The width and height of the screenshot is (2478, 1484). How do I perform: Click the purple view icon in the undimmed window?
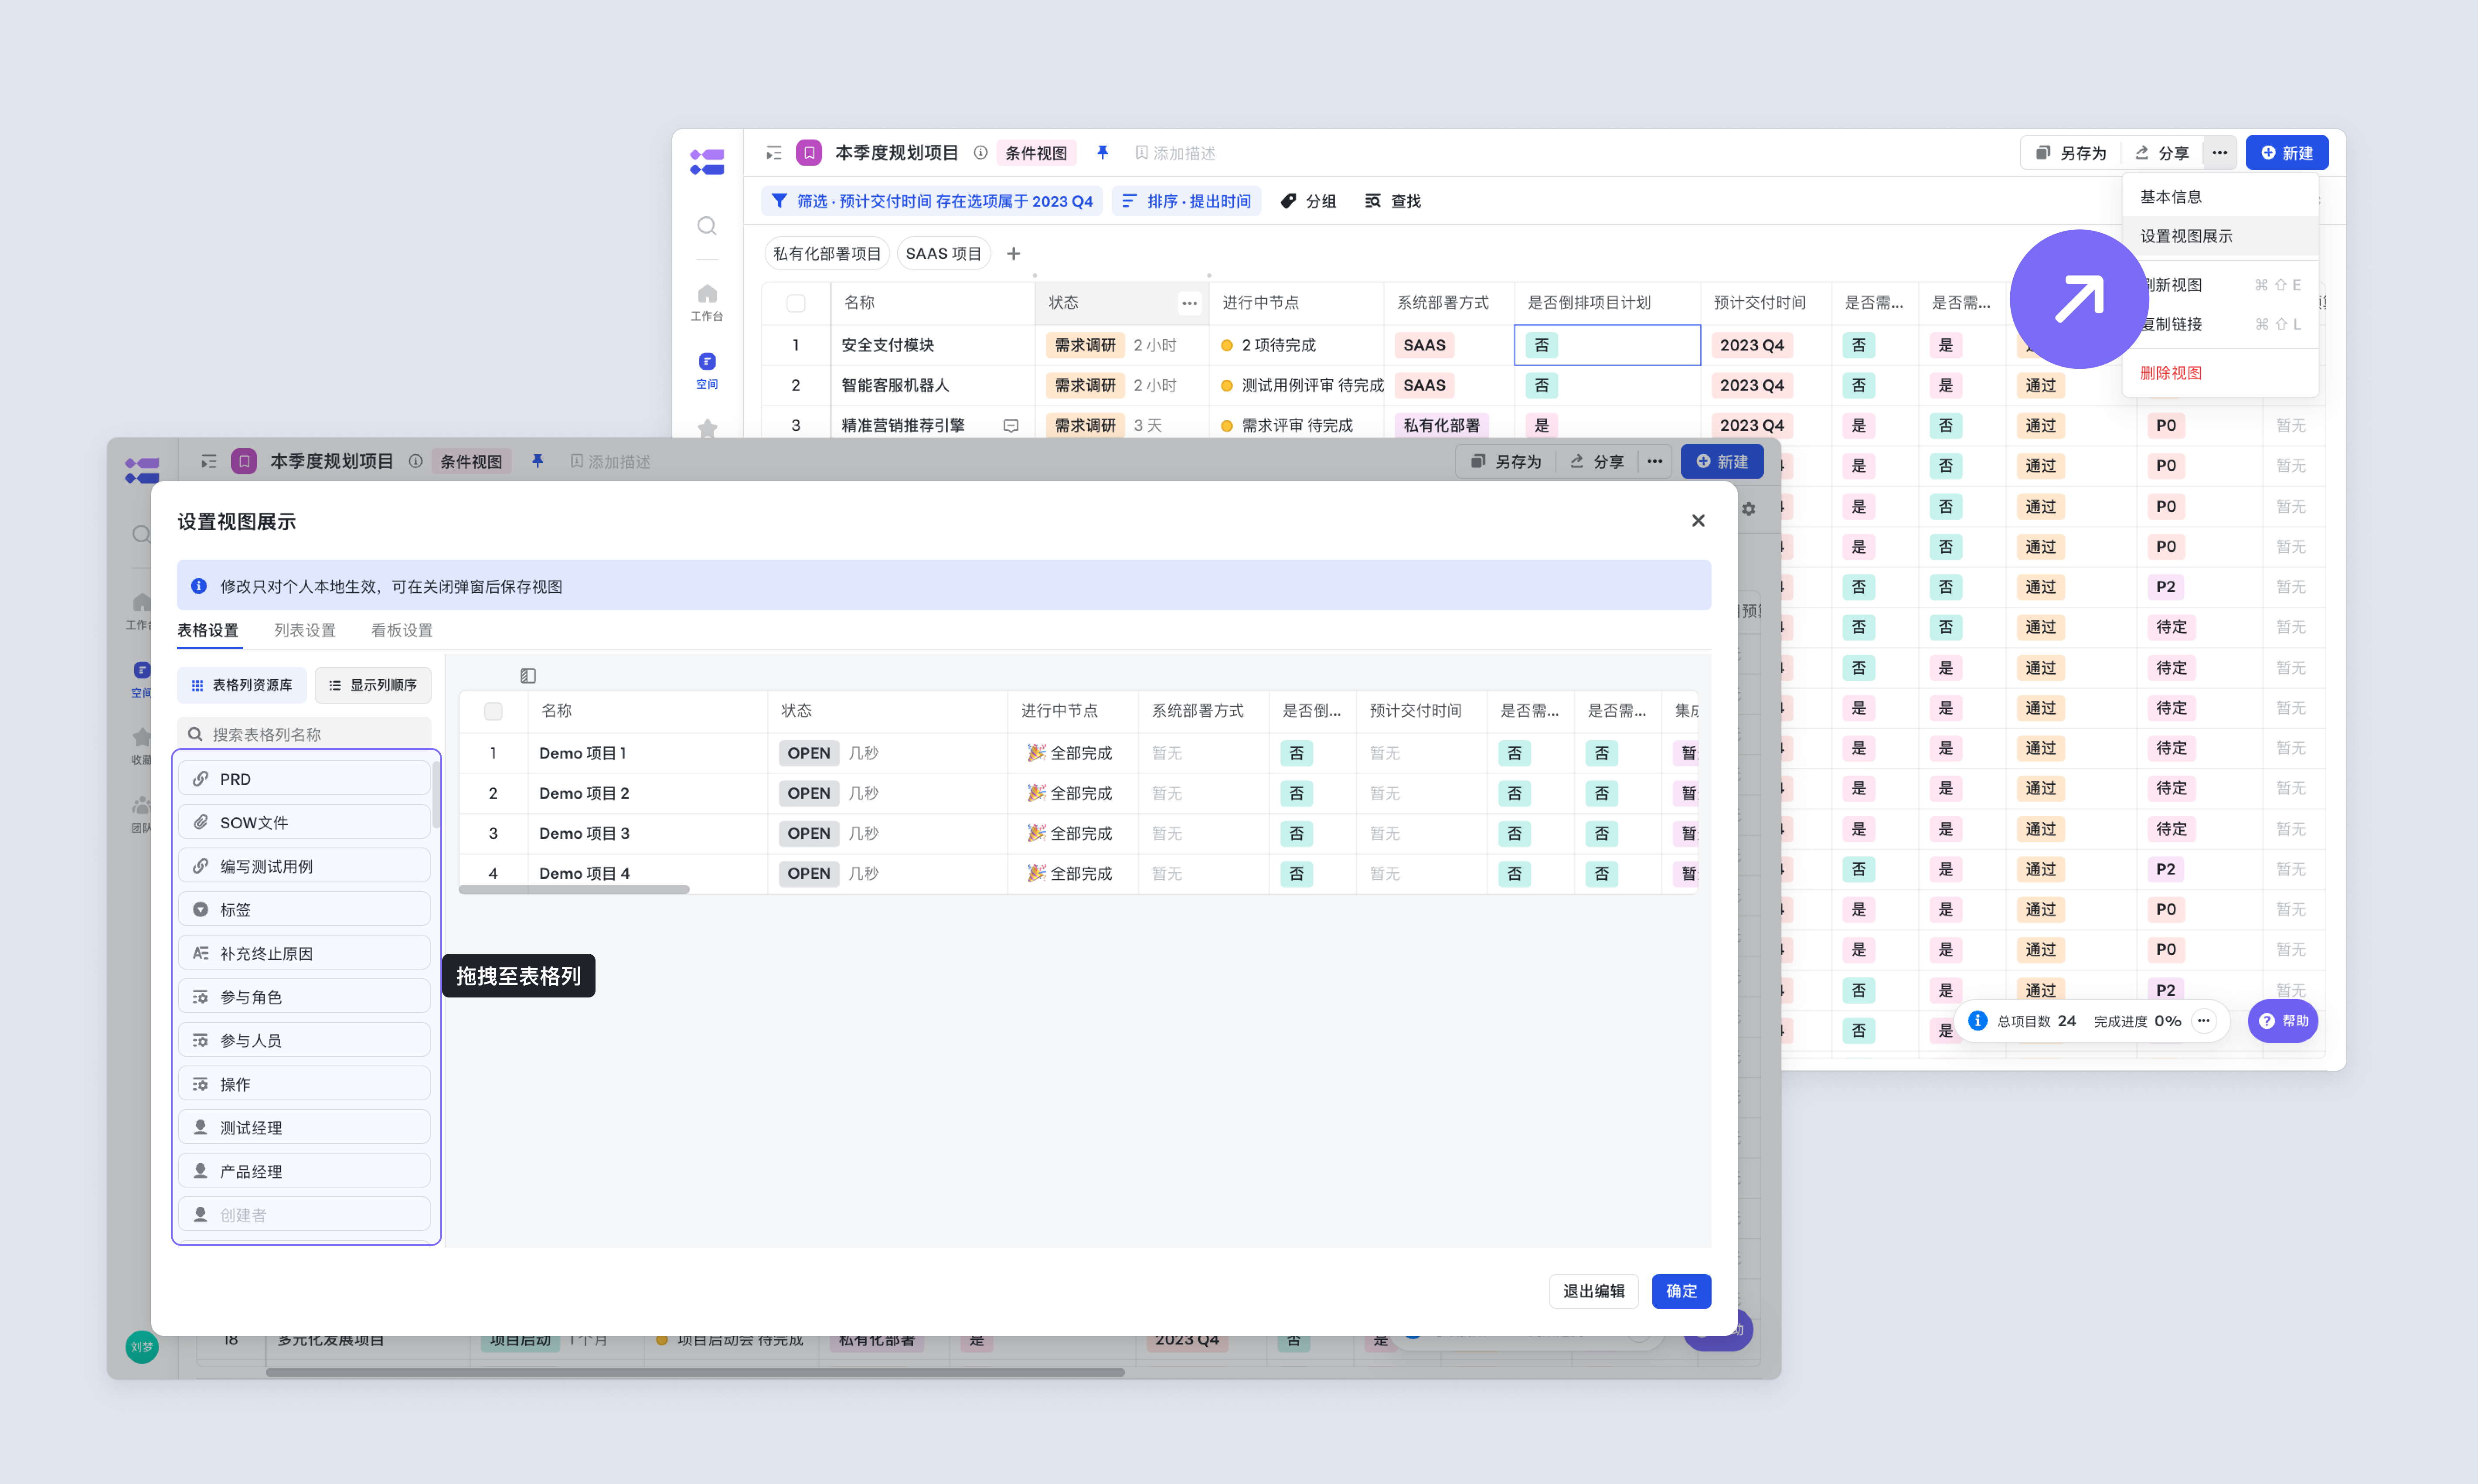(x=809, y=153)
